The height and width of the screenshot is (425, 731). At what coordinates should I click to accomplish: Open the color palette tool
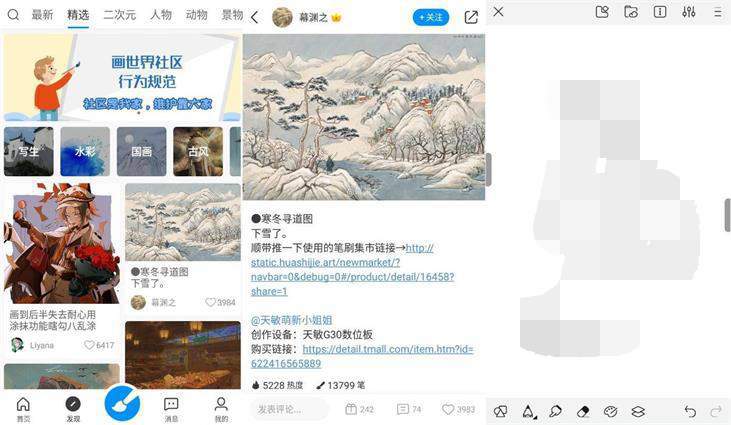[610, 411]
